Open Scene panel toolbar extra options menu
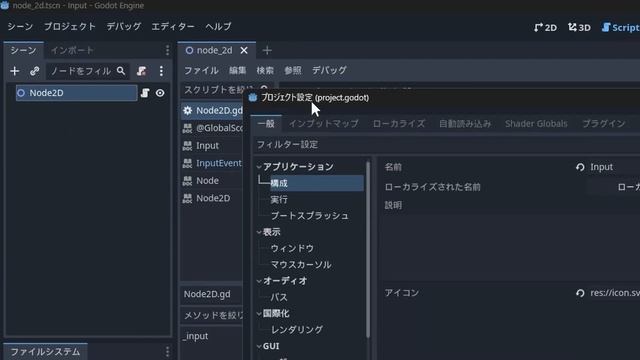The width and height of the screenshot is (640, 360). (161, 71)
